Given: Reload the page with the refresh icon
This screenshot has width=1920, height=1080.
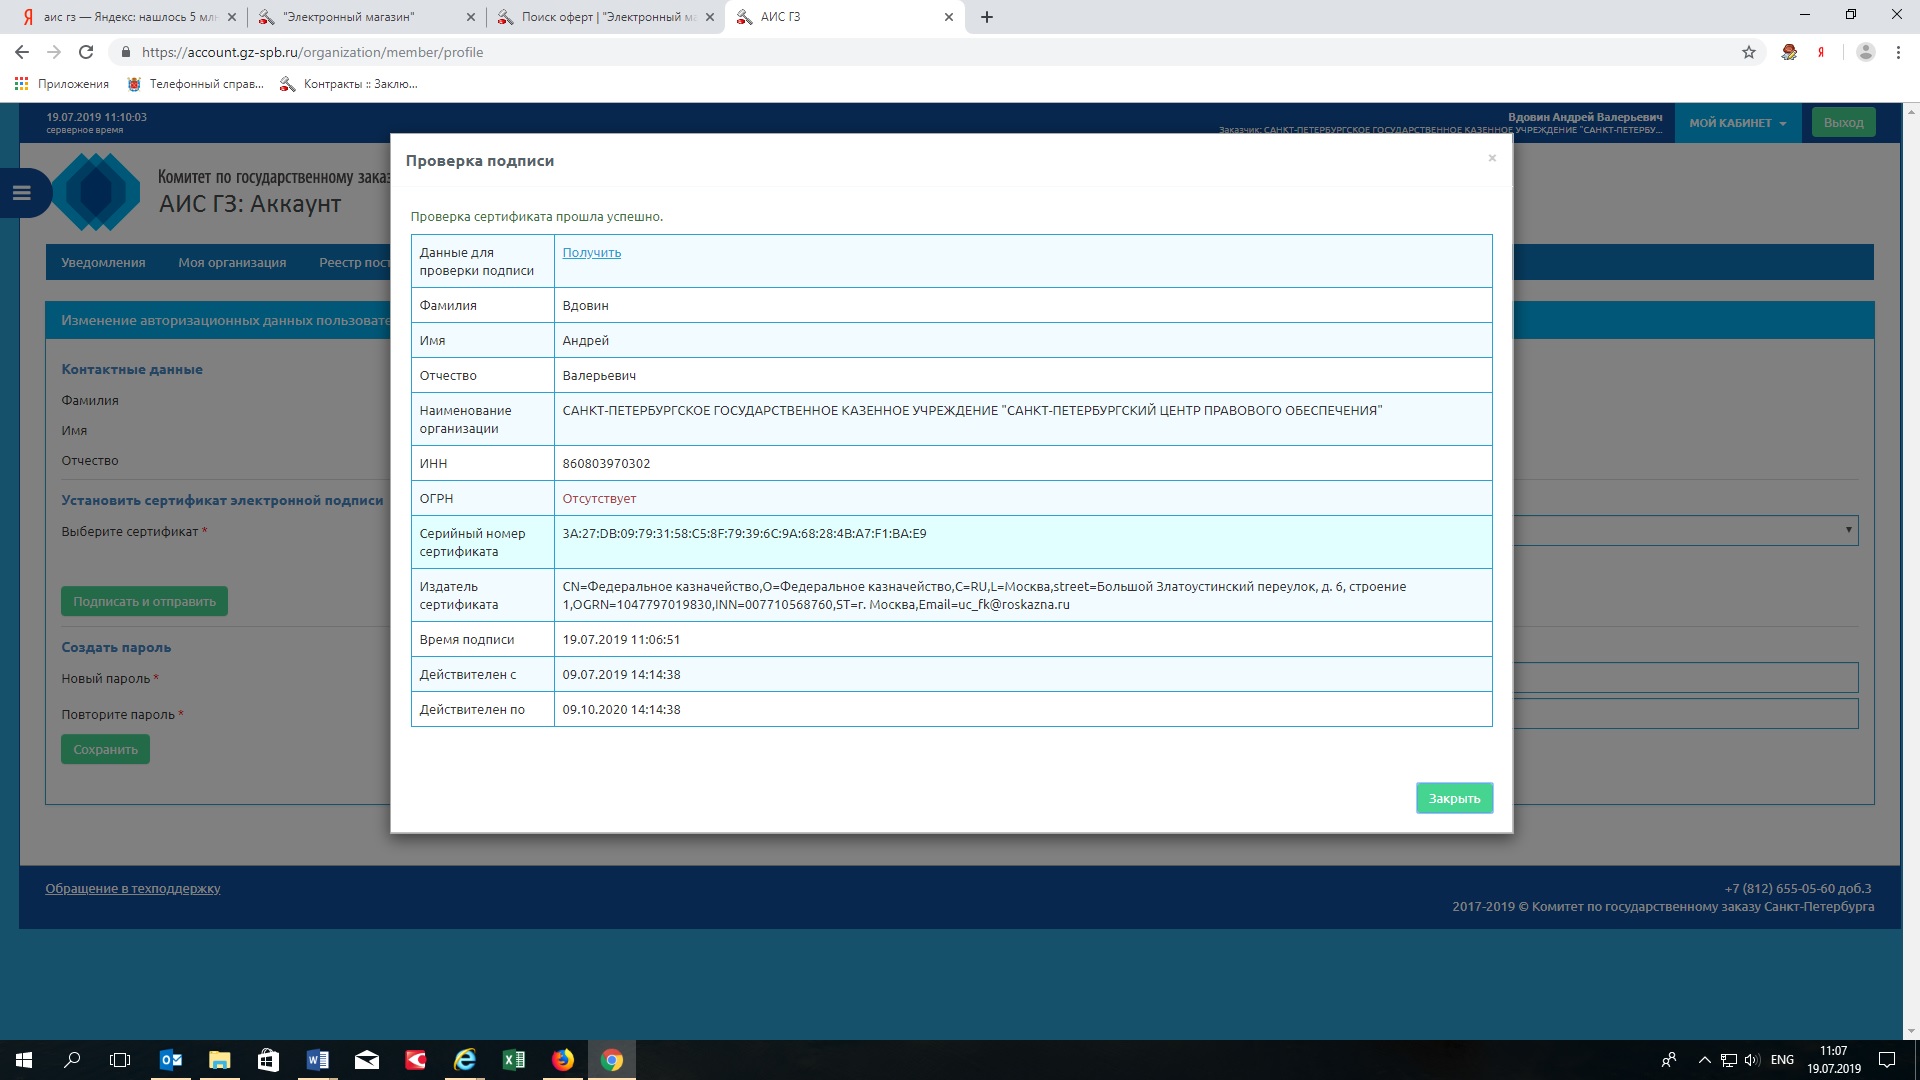Looking at the screenshot, I should click(86, 52).
